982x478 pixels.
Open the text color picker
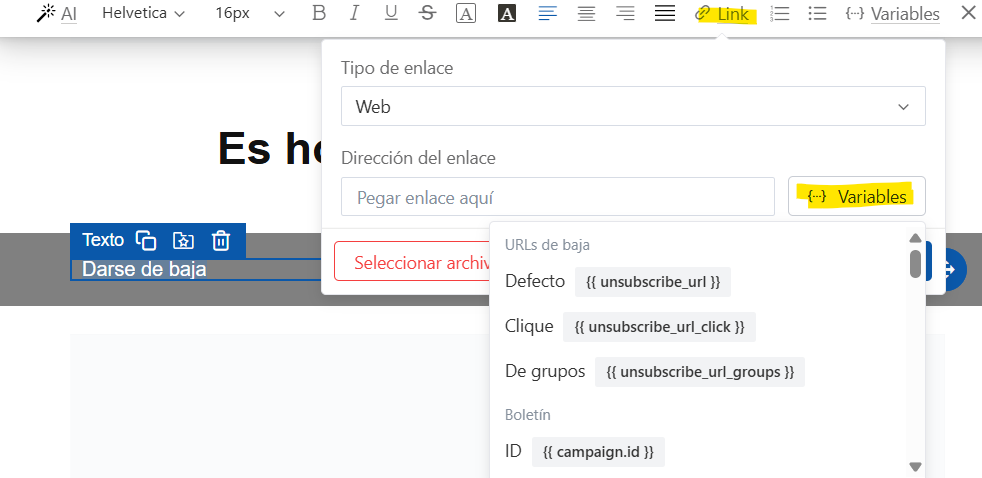click(465, 14)
